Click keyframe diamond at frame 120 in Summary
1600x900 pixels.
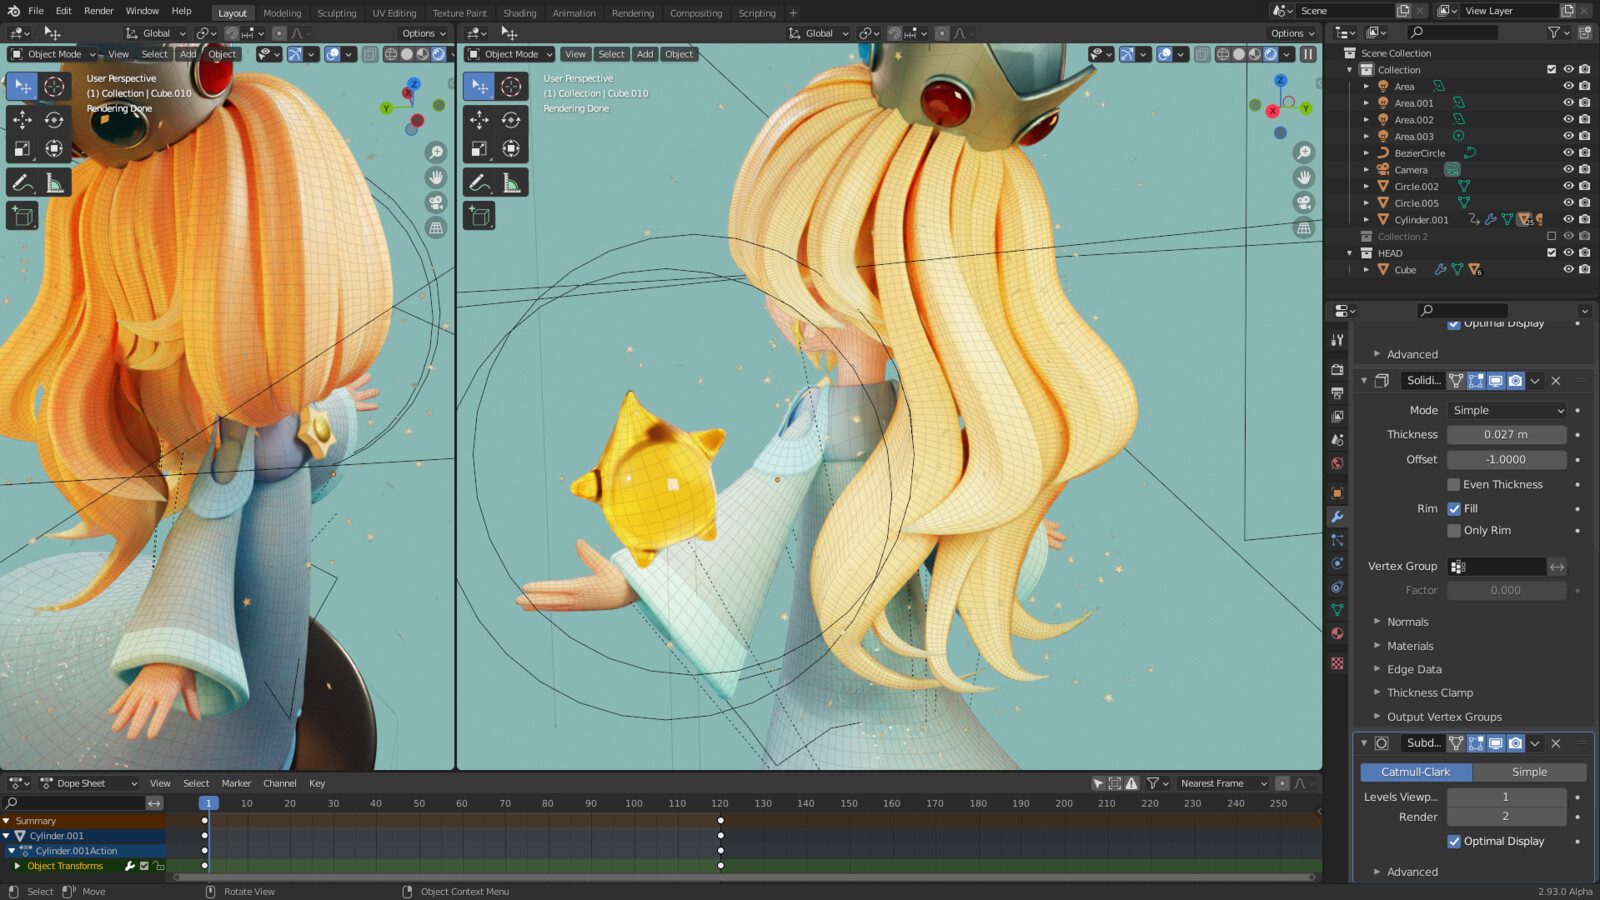[x=720, y=821]
